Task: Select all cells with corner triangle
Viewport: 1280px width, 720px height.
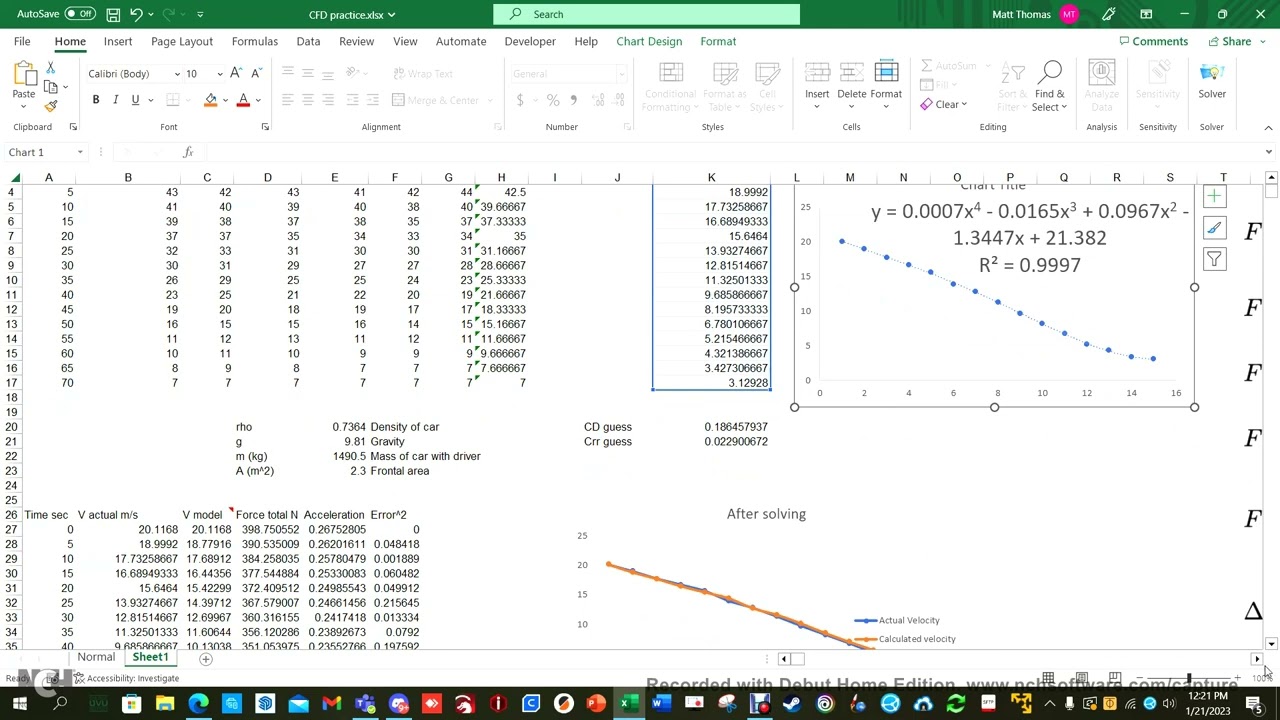Action: pyautogui.click(x=15, y=178)
